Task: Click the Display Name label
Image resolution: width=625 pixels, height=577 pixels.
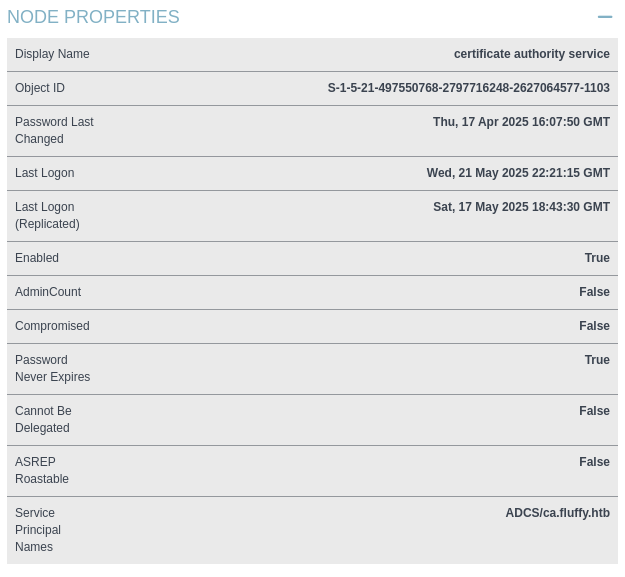Action: click(x=52, y=54)
